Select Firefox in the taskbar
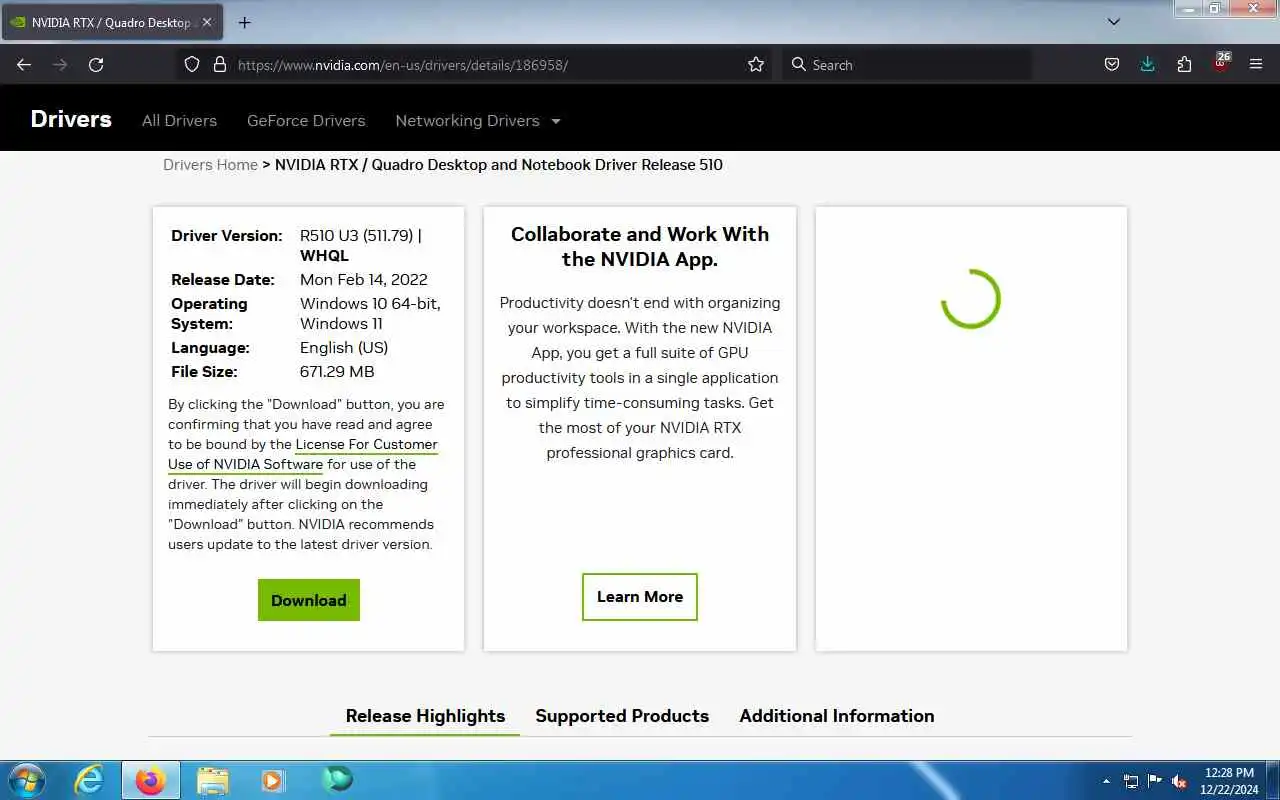The height and width of the screenshot is (800, 1280). pos(151,780)
